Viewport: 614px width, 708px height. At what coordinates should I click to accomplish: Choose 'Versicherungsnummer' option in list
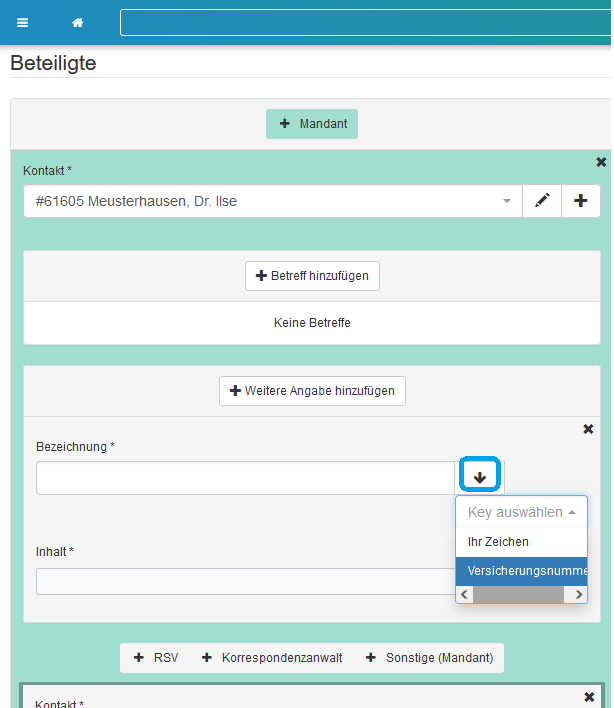[x=521, y=571]
